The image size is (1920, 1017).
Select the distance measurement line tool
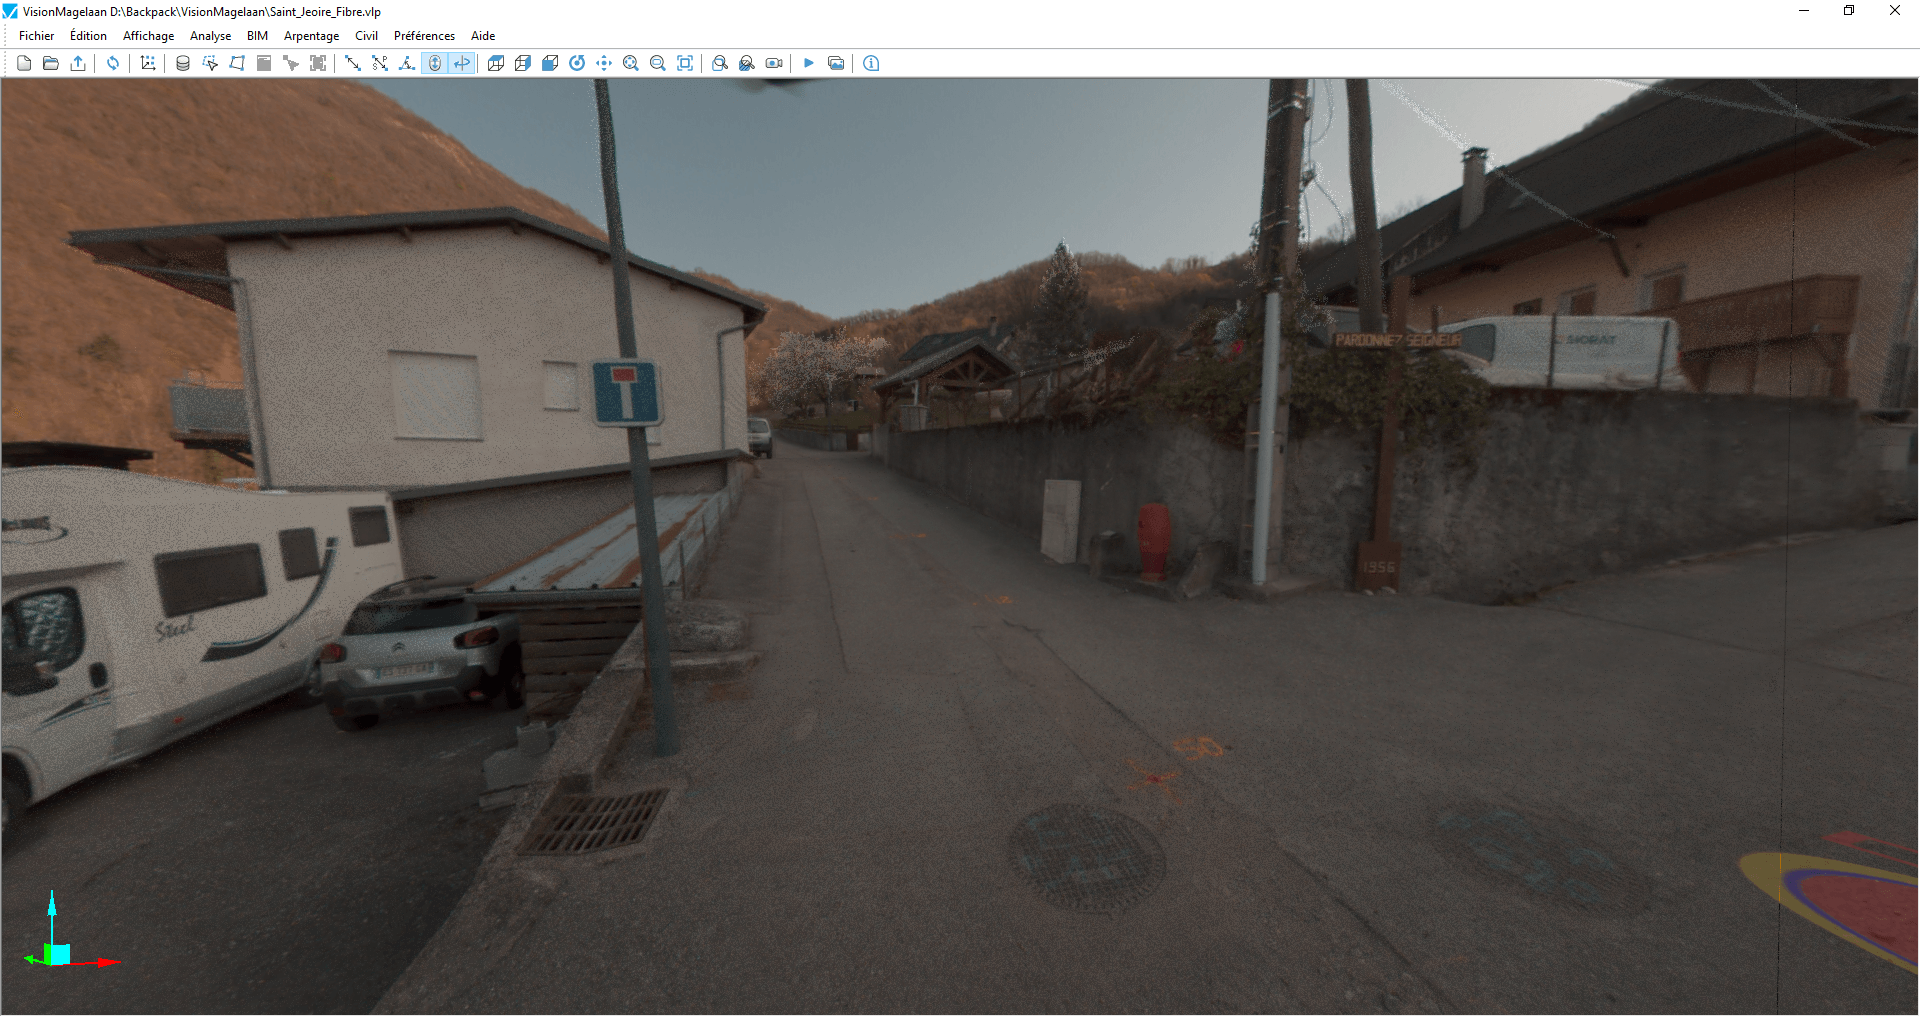tap(353, 63)
